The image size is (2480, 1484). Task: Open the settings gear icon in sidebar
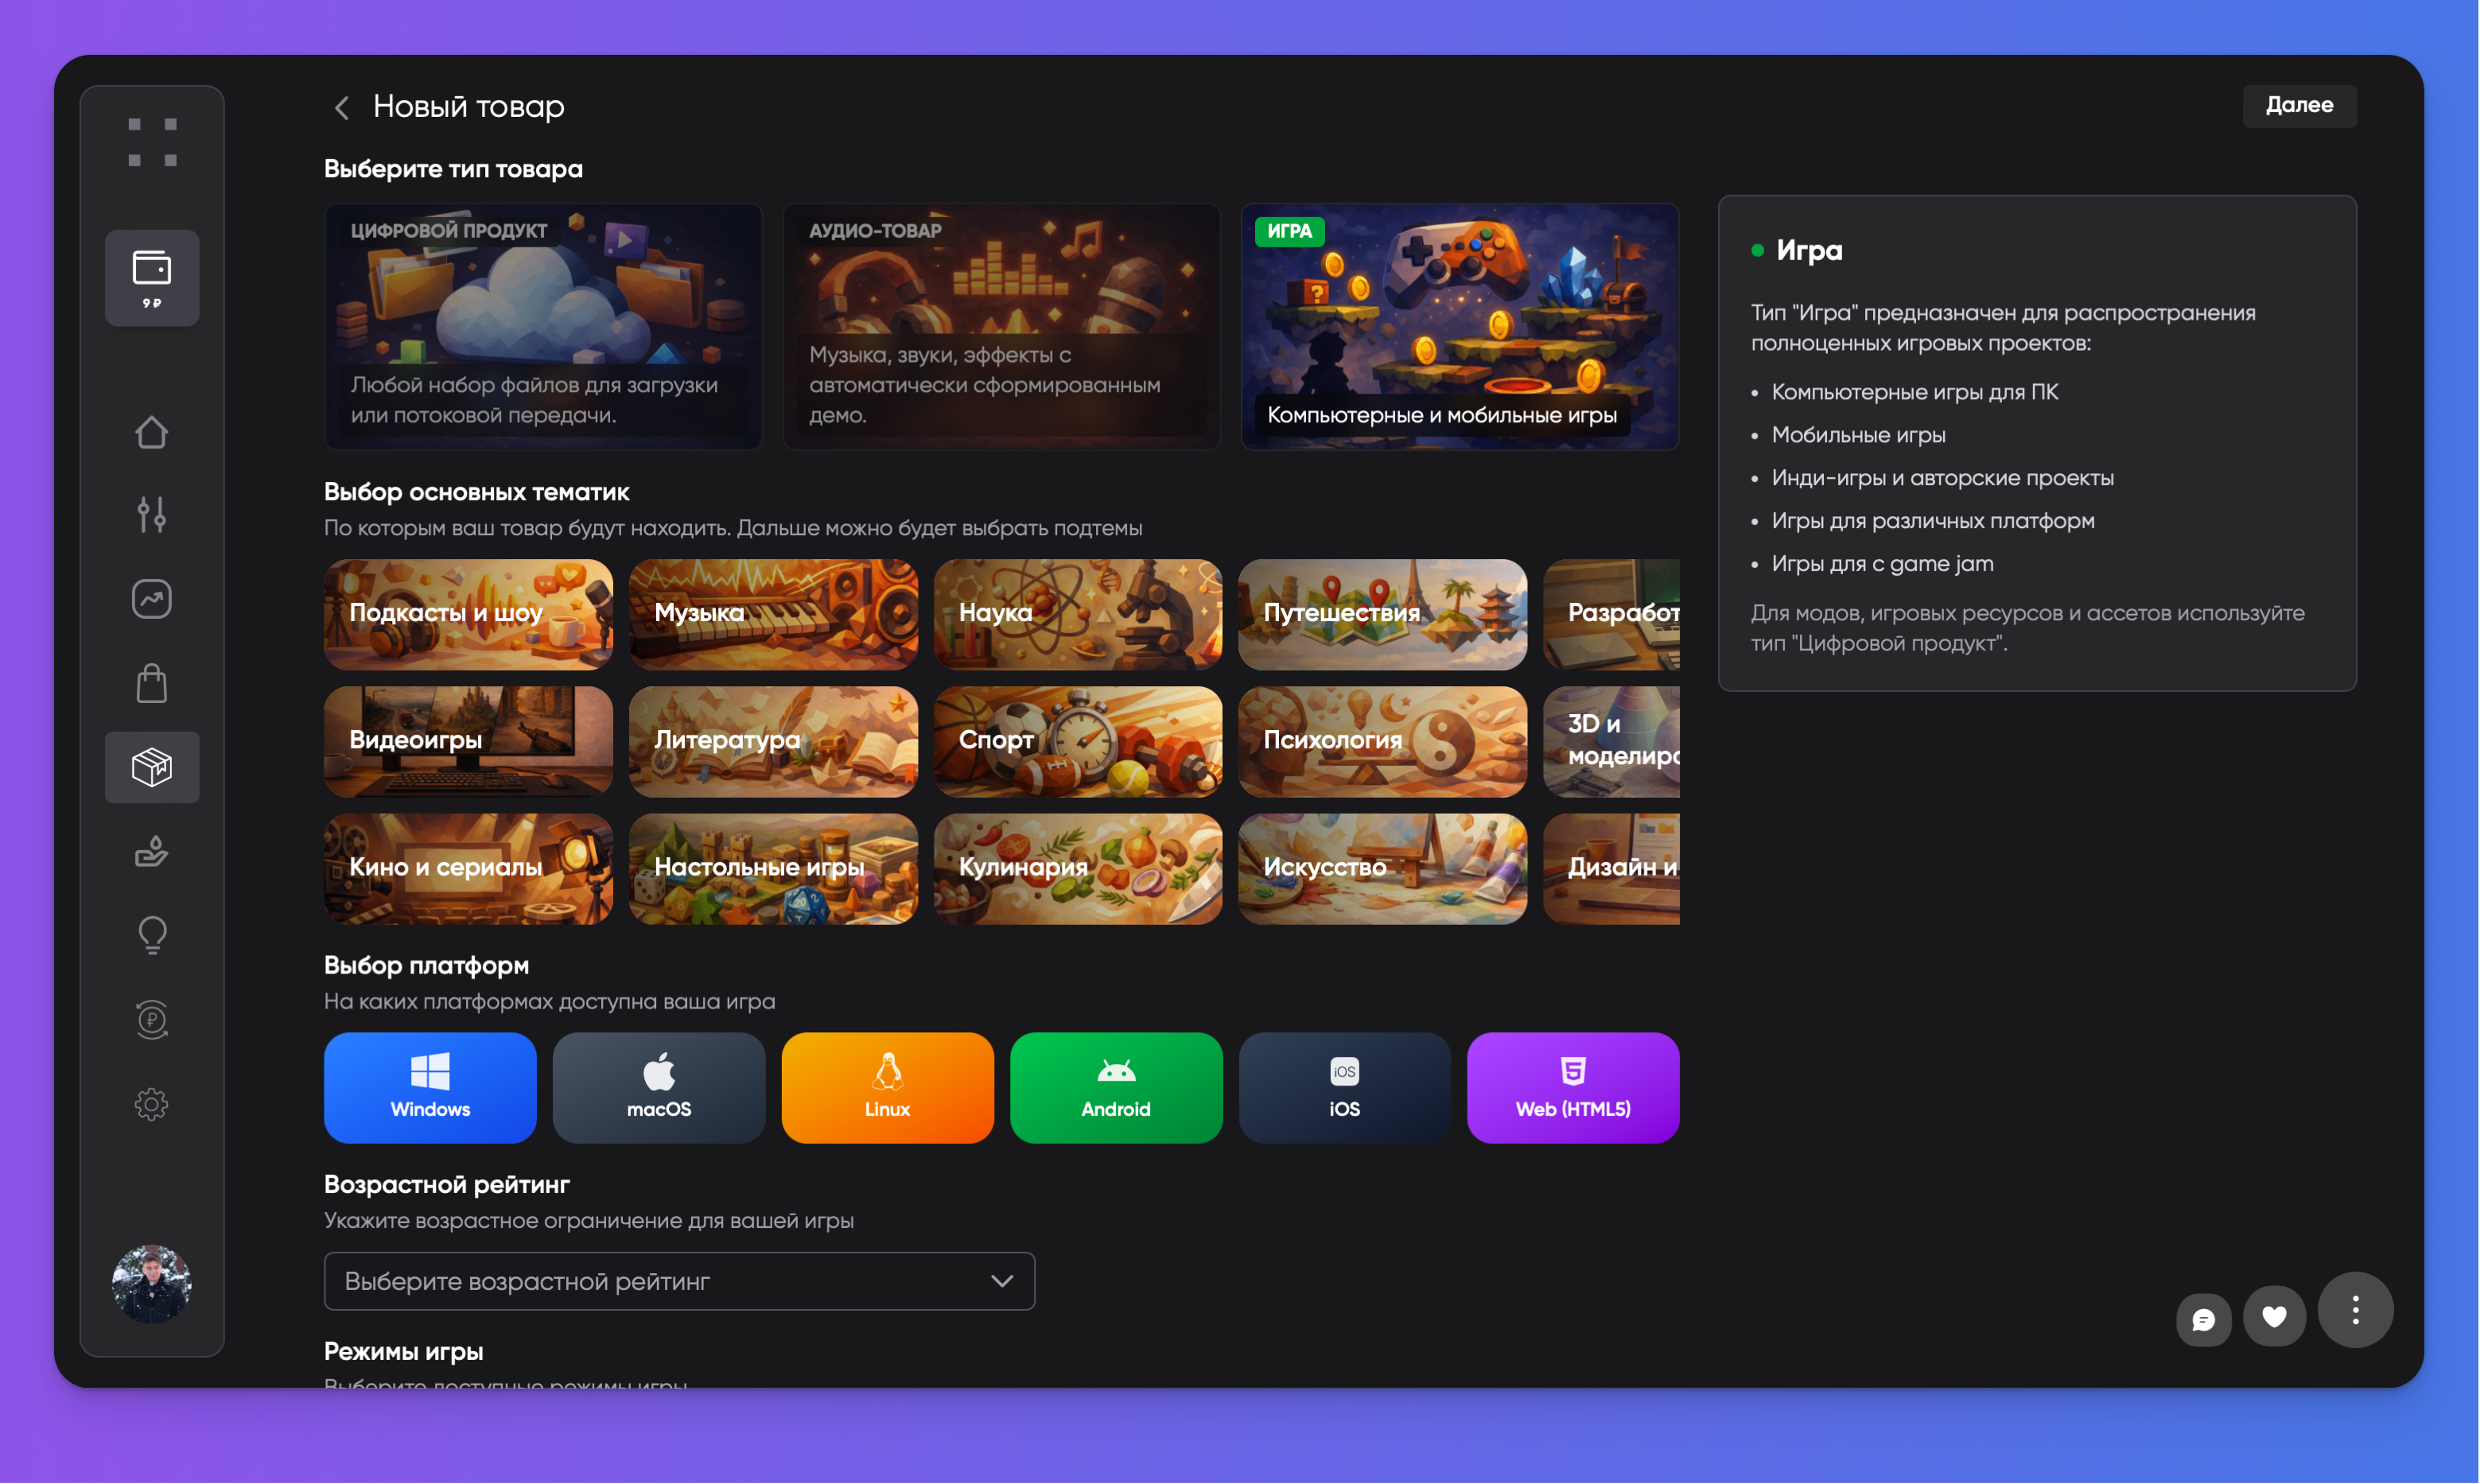tap(152, 1104)
